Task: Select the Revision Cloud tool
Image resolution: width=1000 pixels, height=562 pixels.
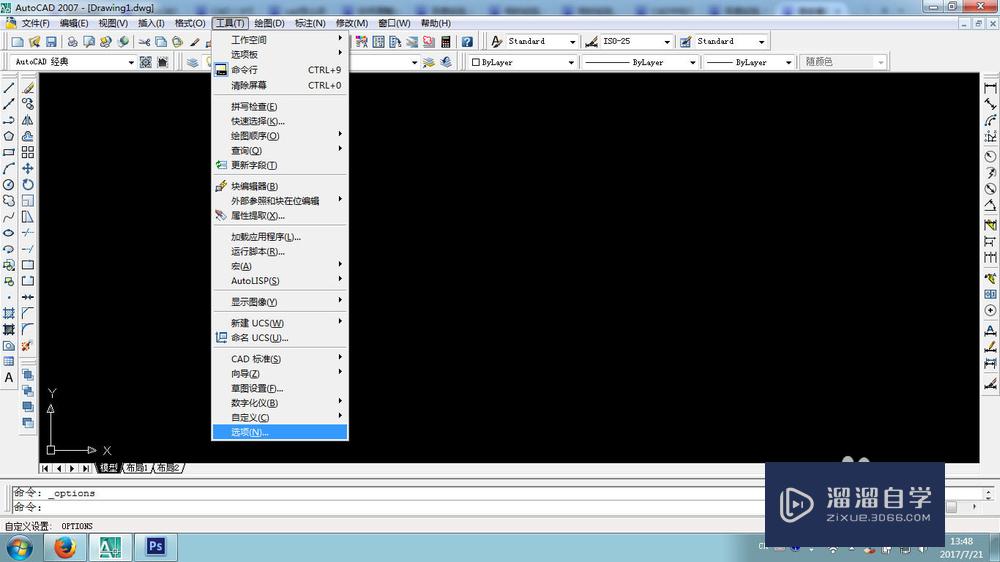Action: [x=9, y=200]
